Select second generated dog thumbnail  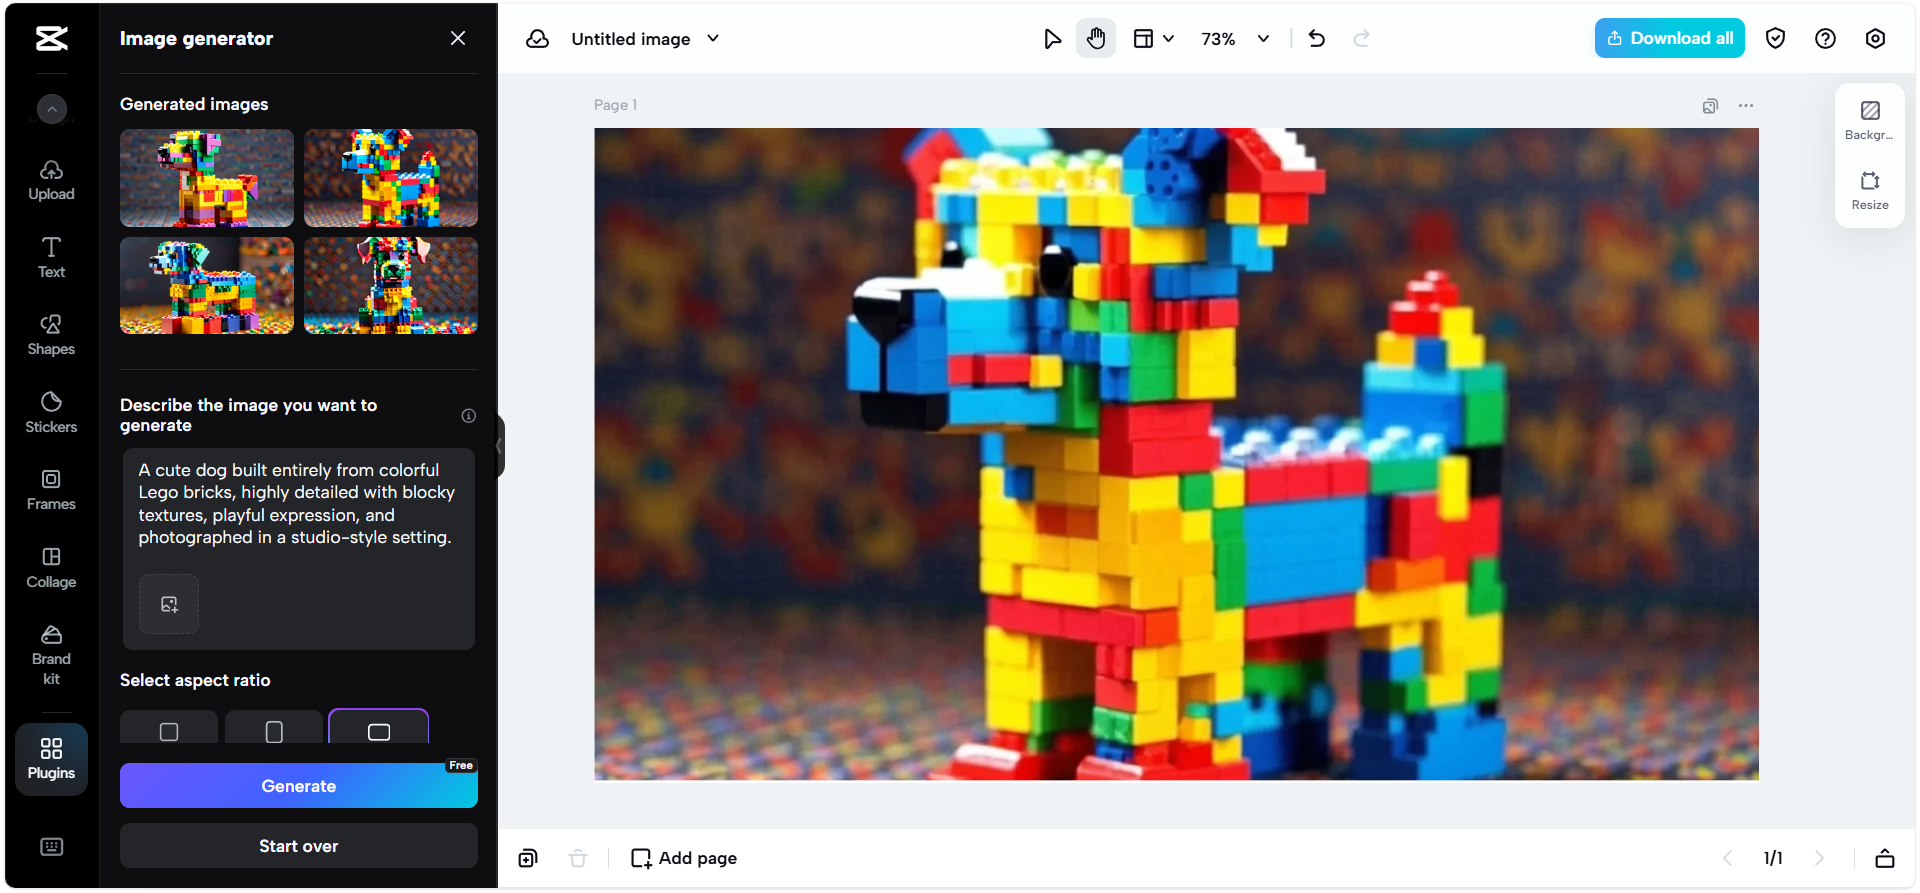point(391,178)
